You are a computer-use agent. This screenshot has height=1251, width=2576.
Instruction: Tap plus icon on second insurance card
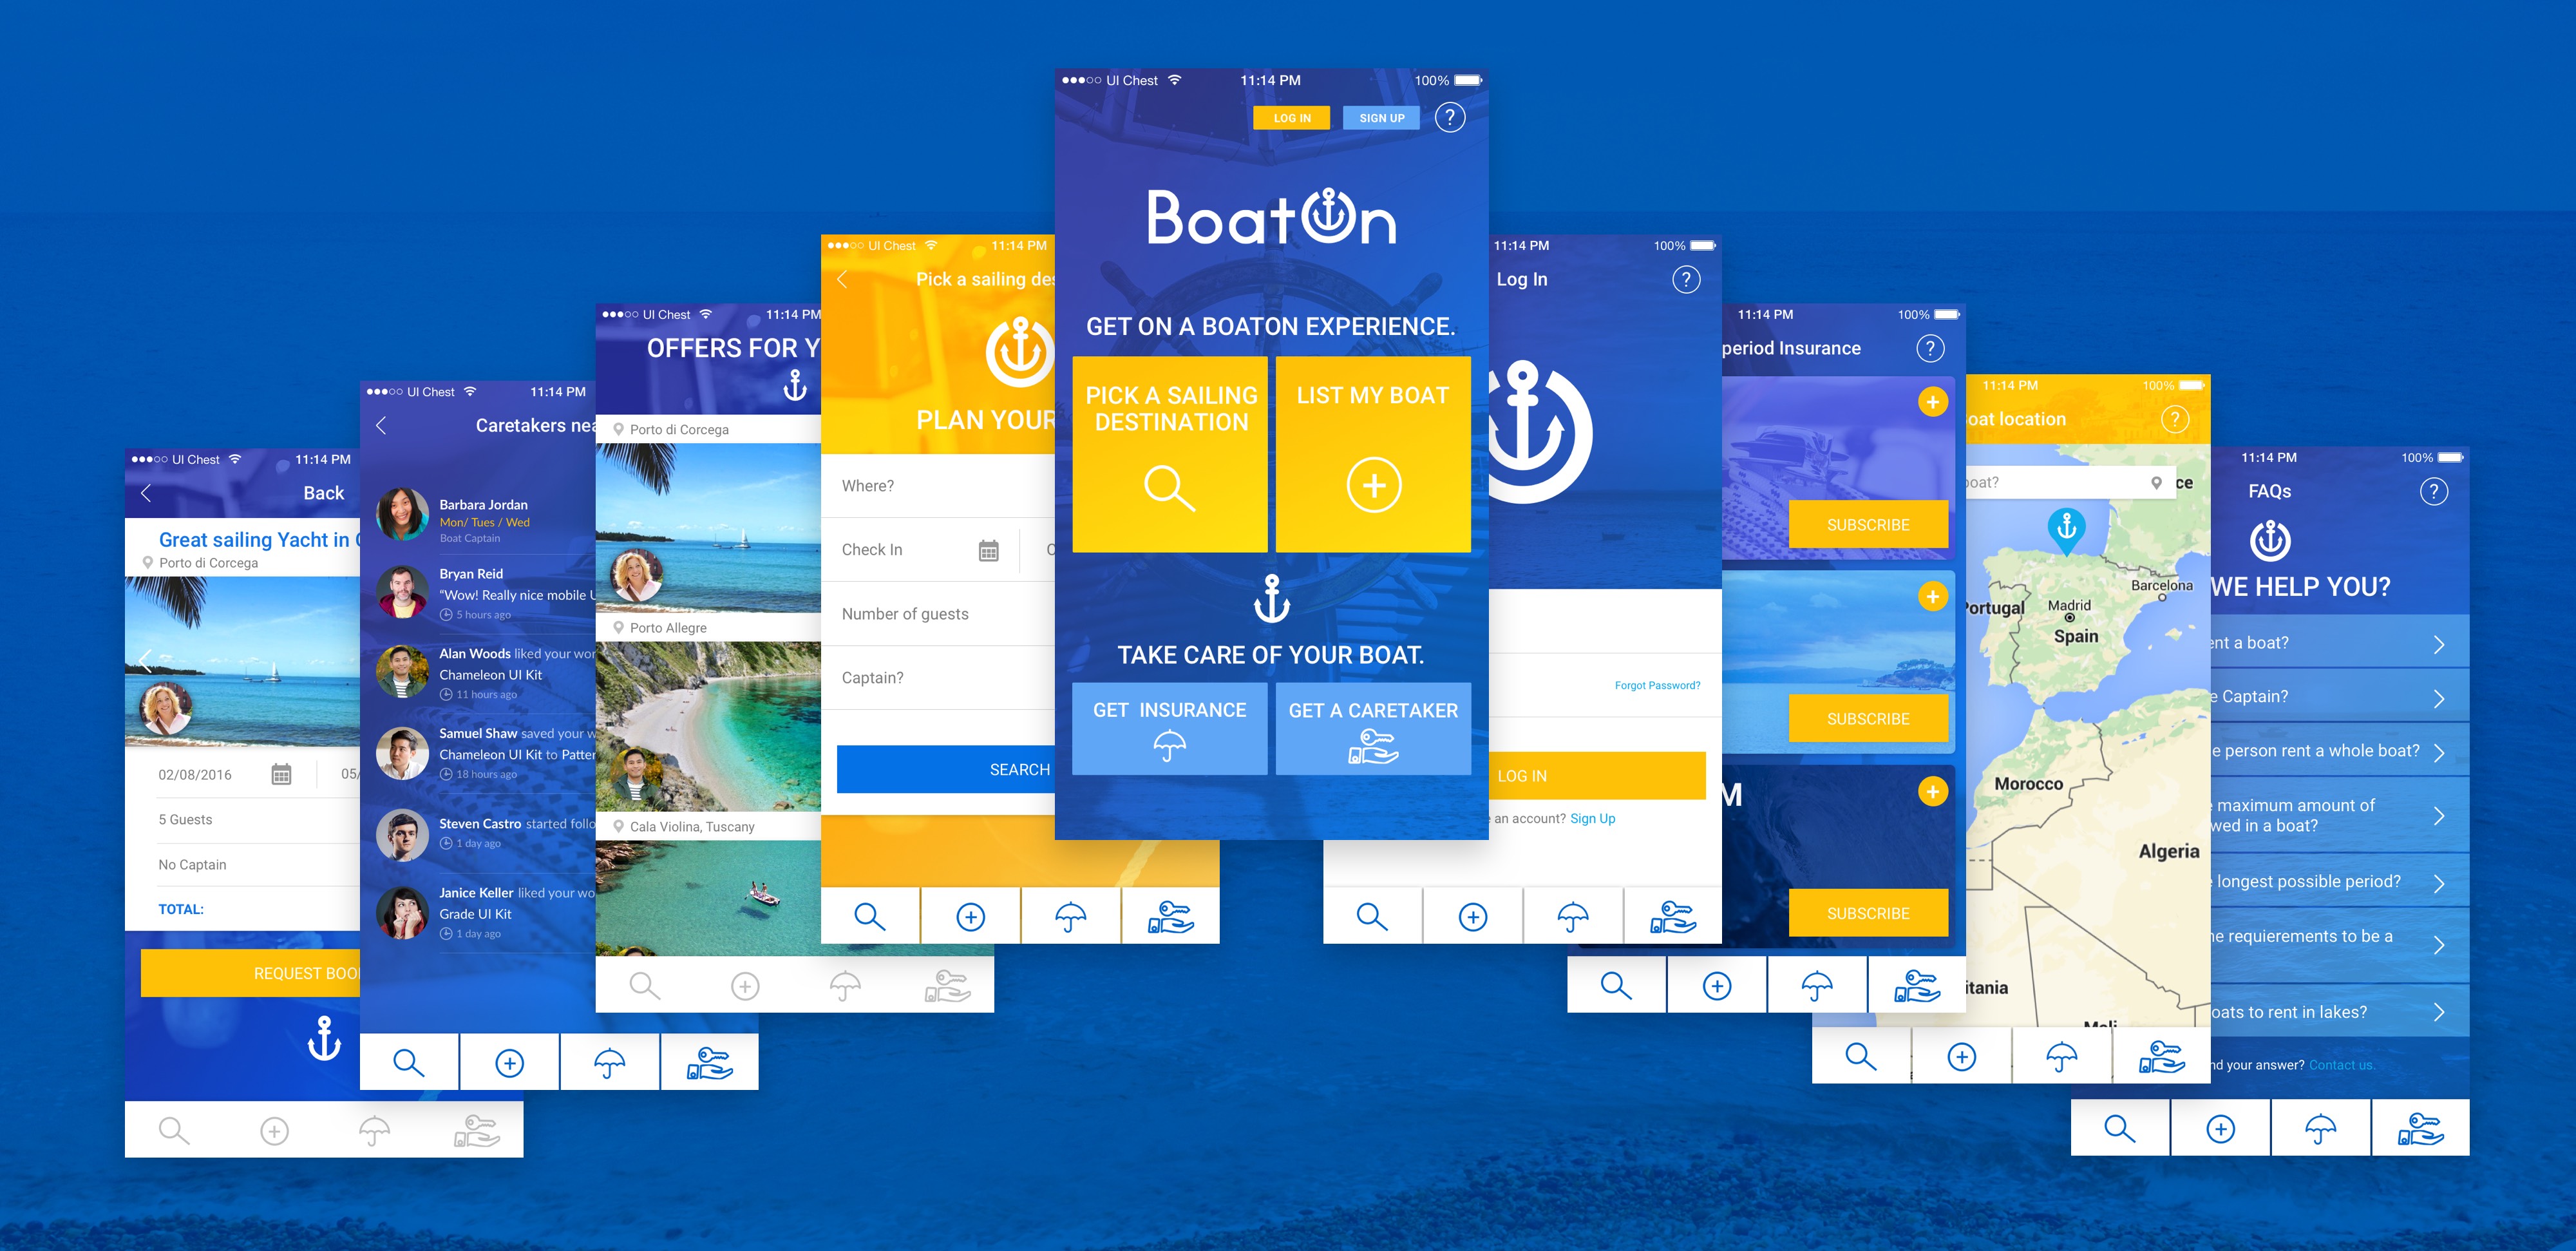[1932, 597]
